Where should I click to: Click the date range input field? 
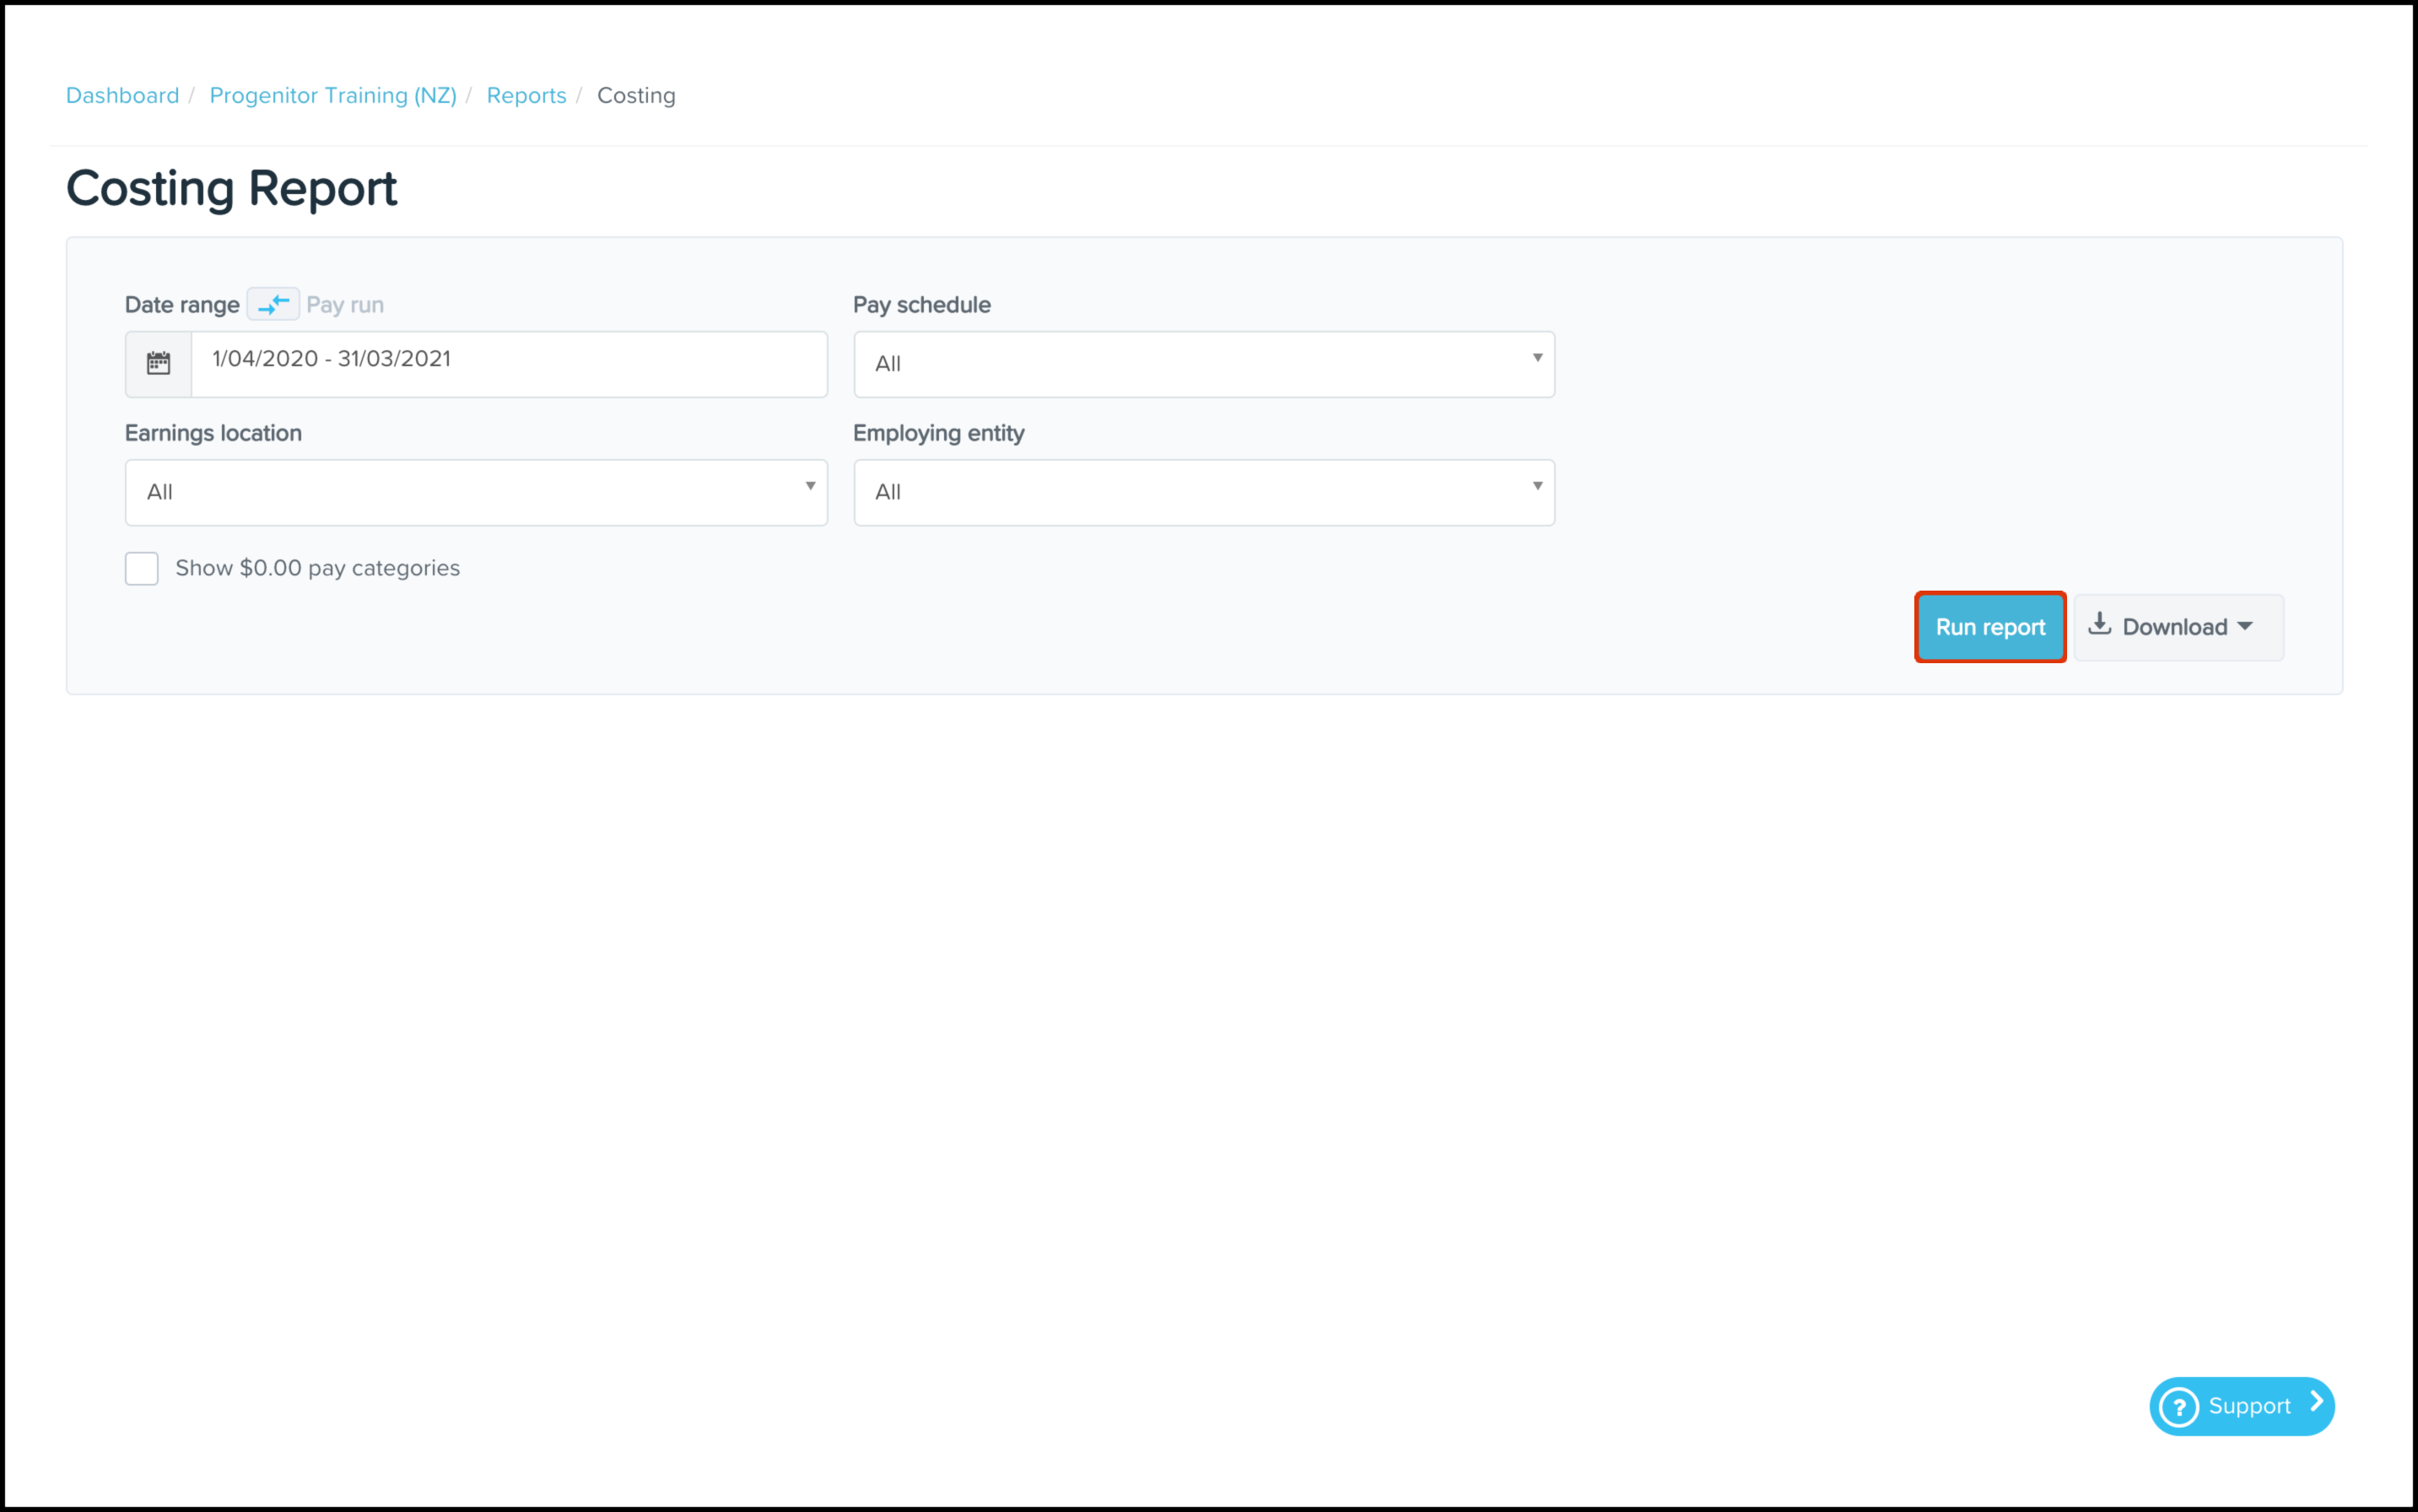pyautogui.click(x=508, y=360)
